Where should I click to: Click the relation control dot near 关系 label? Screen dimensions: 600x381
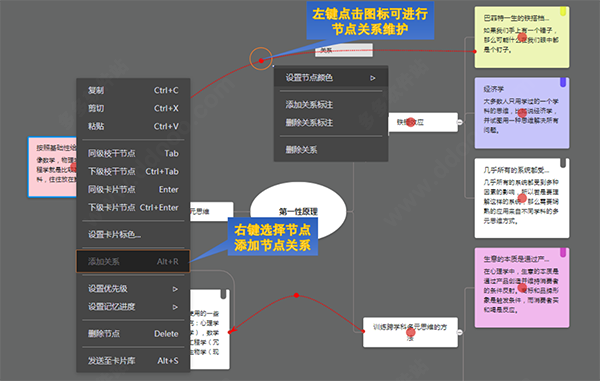point(261,60)
